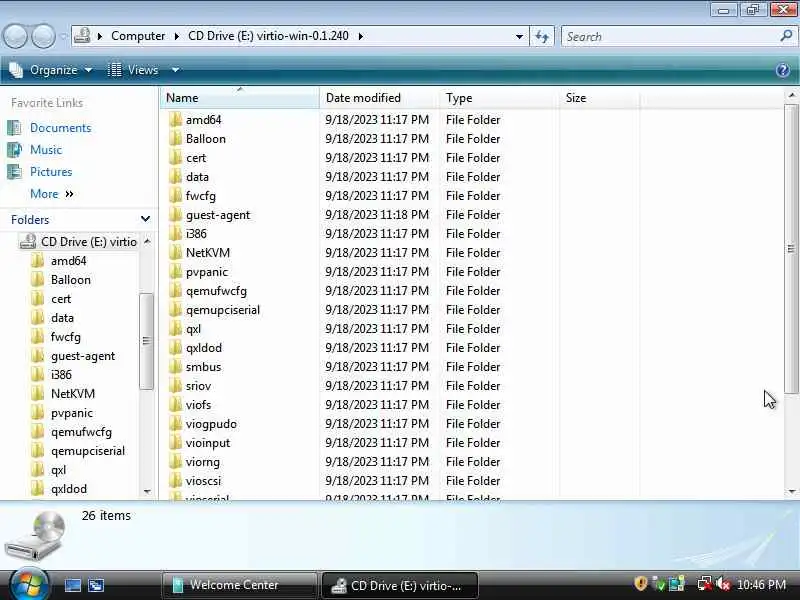The image size is (800, 600).
Task: Focus the Search input box
Action: [671, 36]
